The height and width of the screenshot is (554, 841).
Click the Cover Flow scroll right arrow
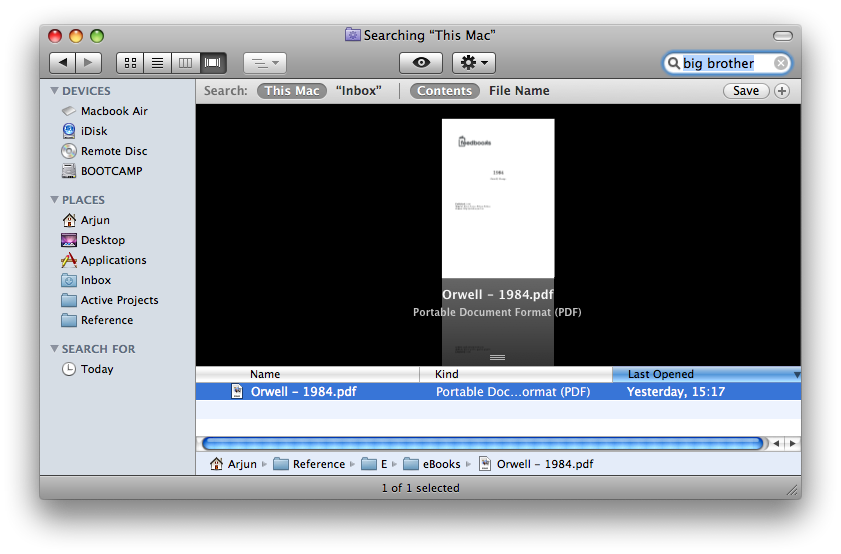tap(792, 444)
